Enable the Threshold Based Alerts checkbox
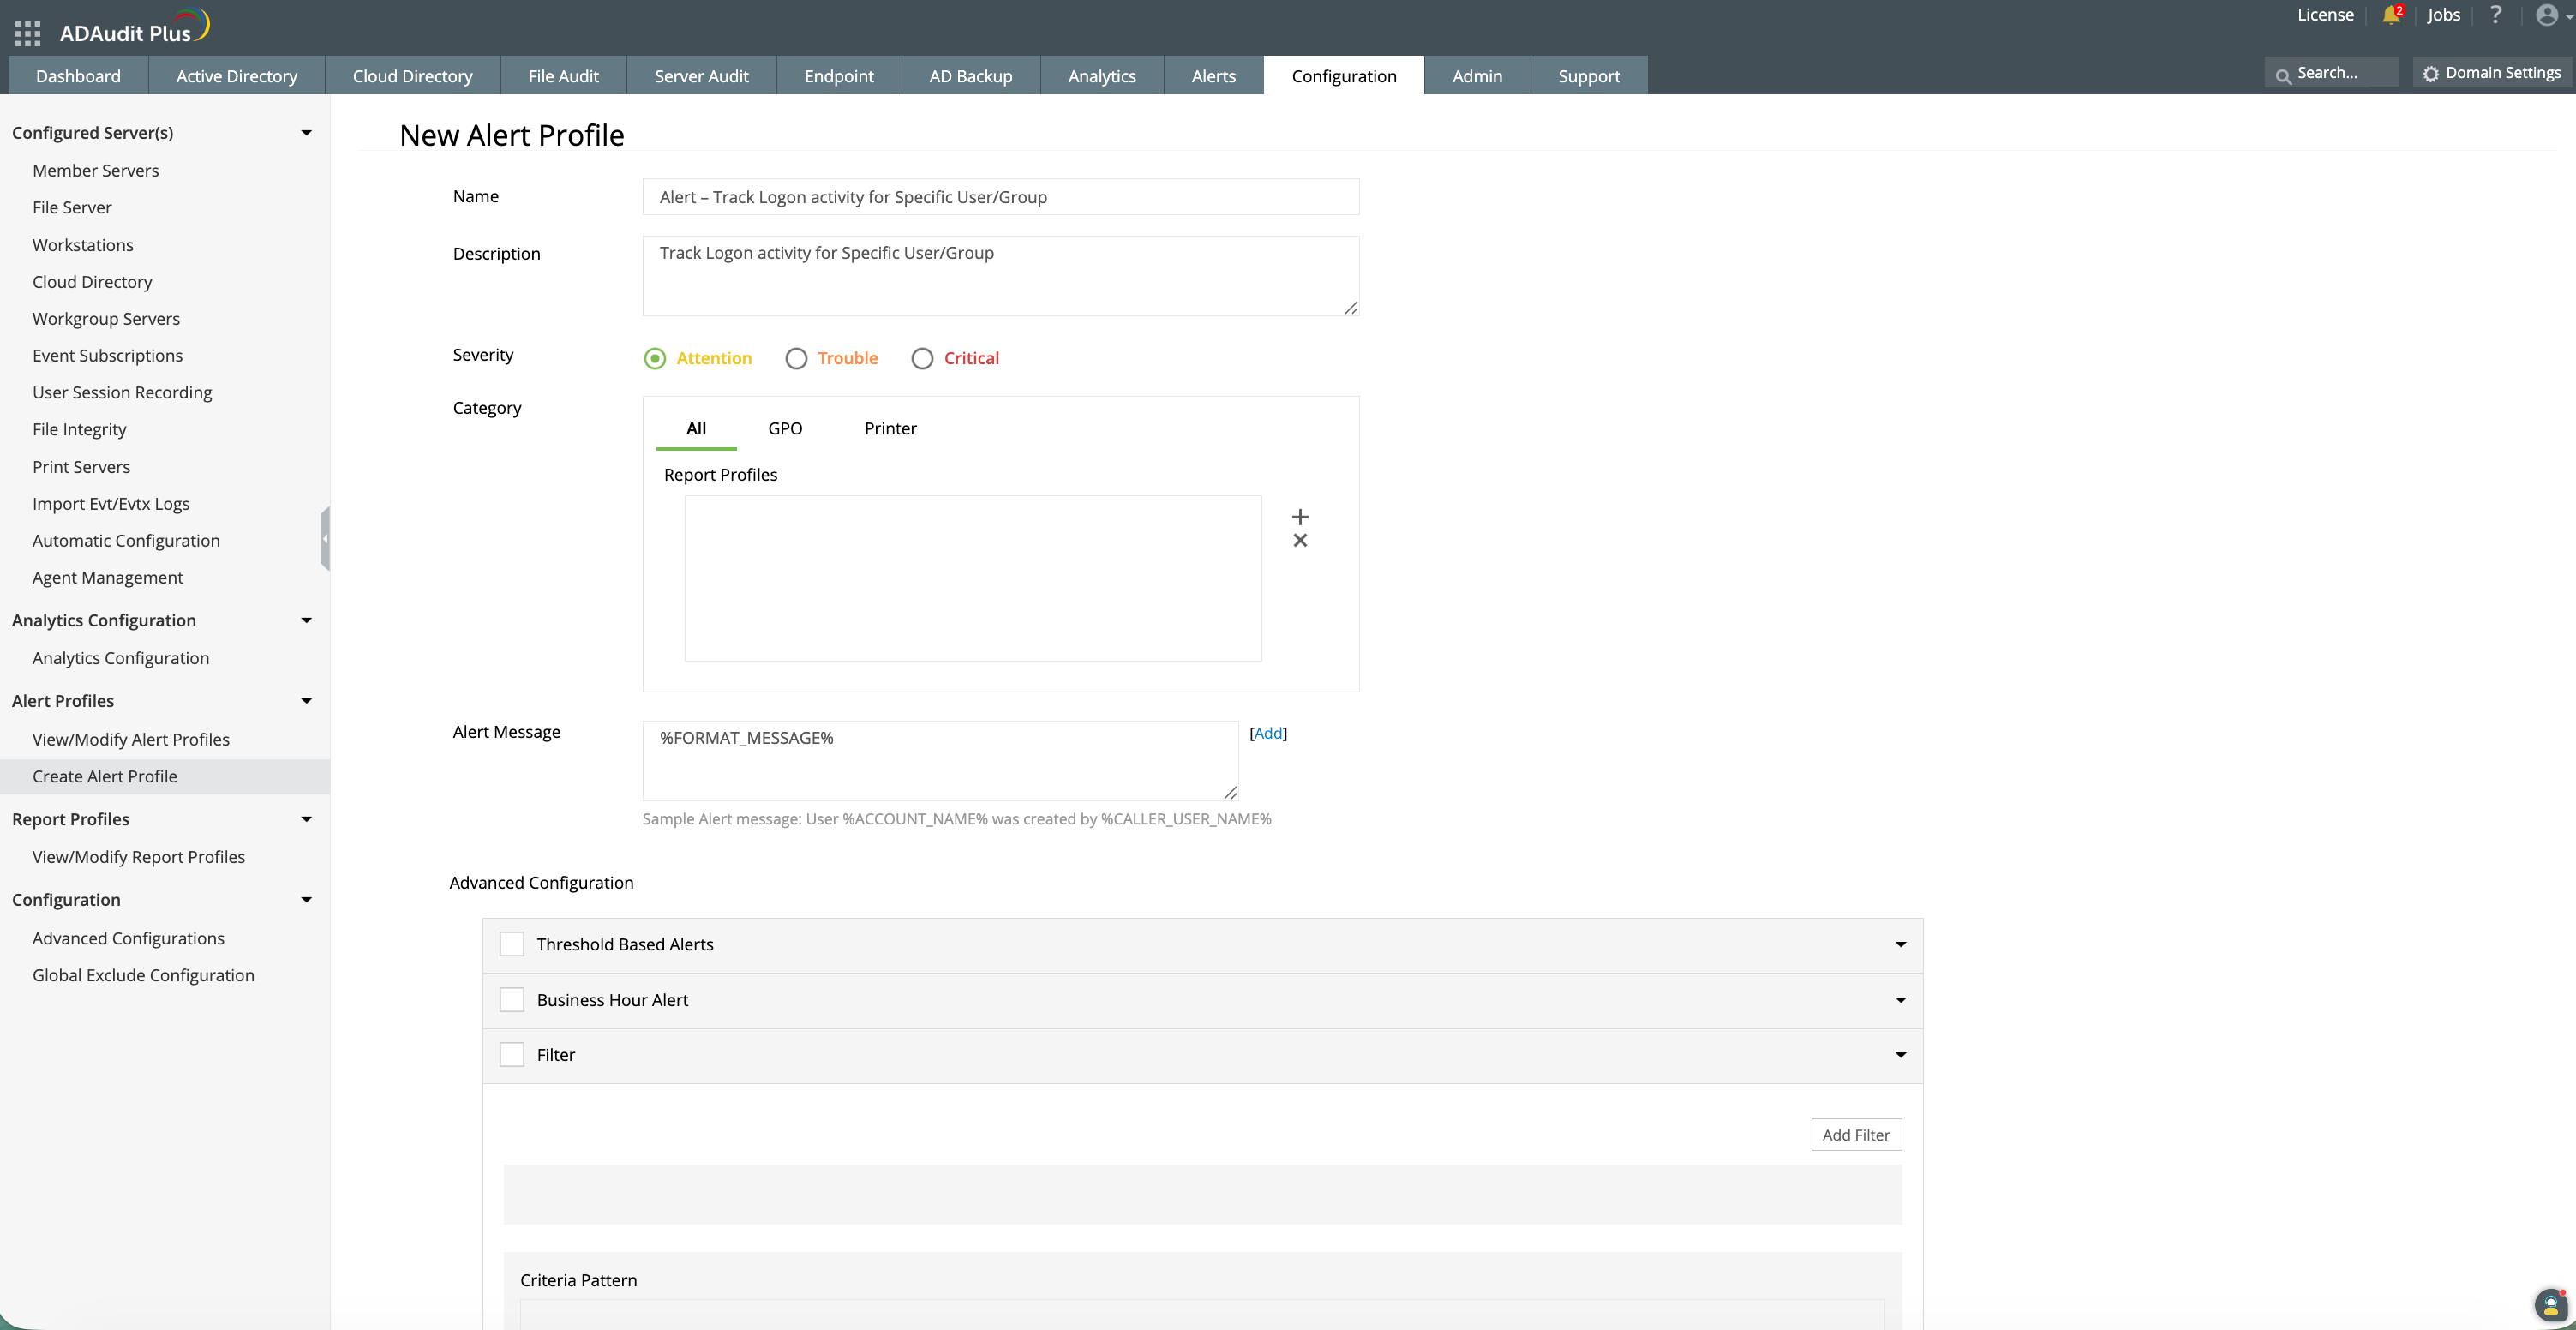 512,944
